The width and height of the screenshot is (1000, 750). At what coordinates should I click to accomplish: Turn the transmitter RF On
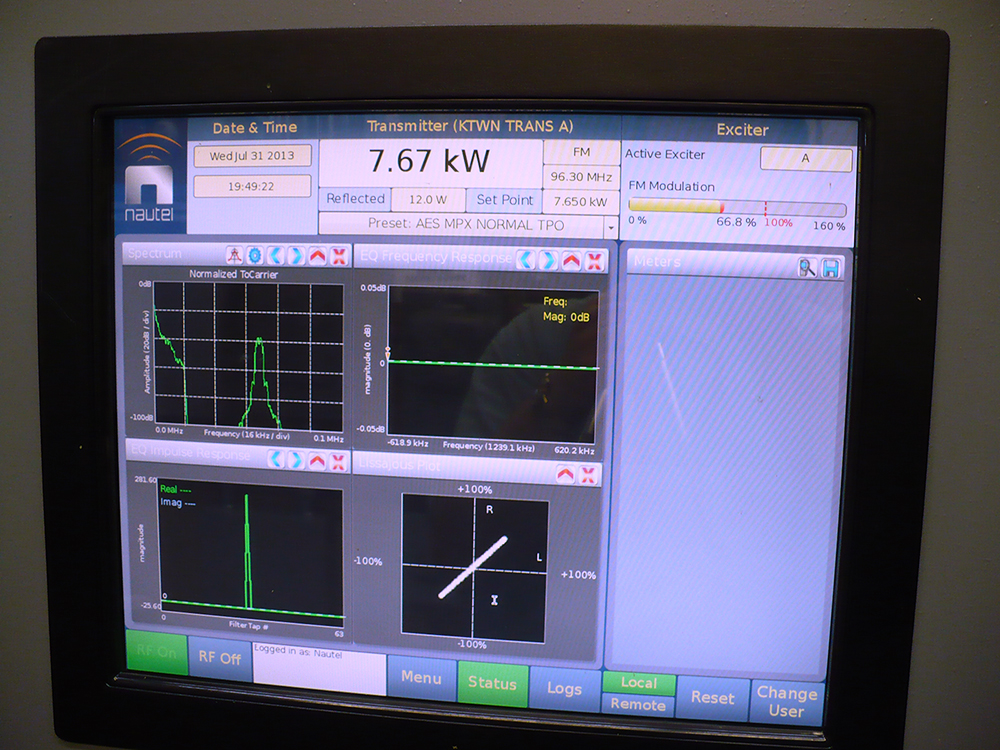[x=157, y=652]
